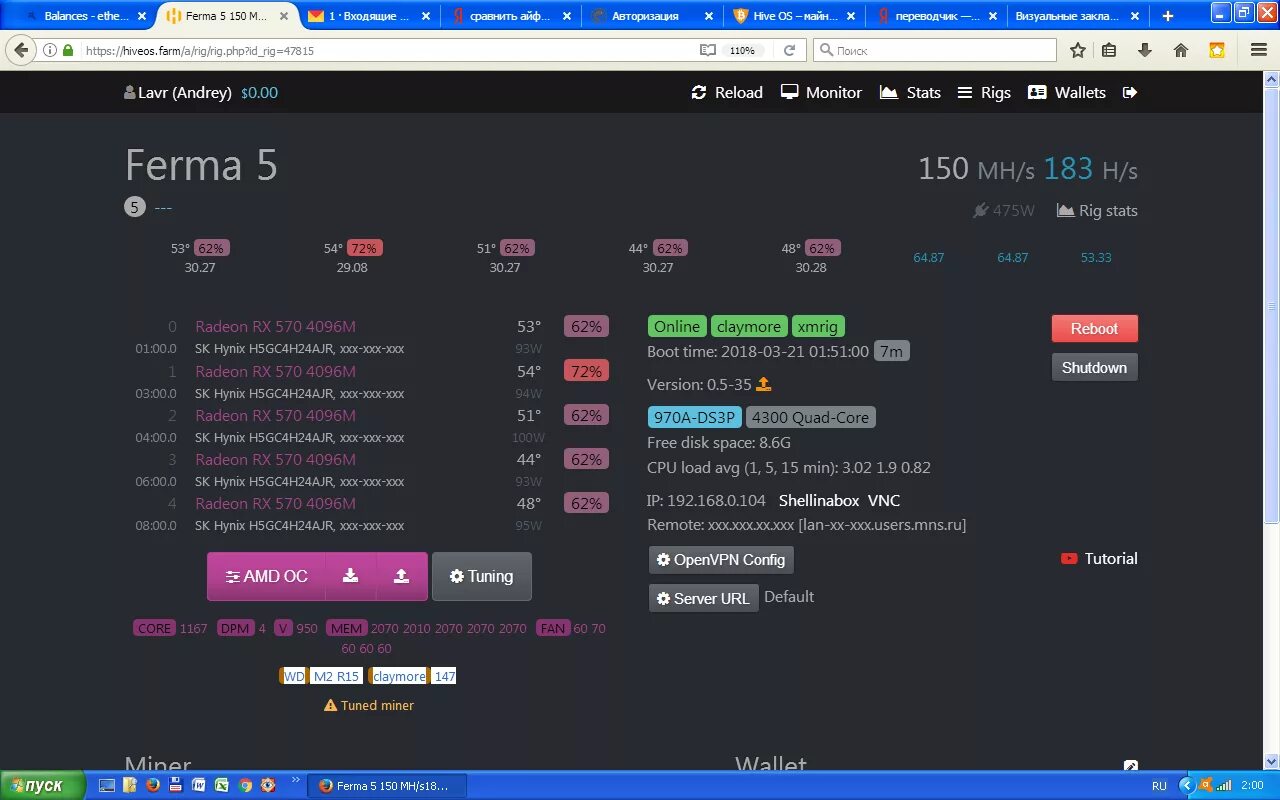Click the FAN overclock label

click(553, 628)
